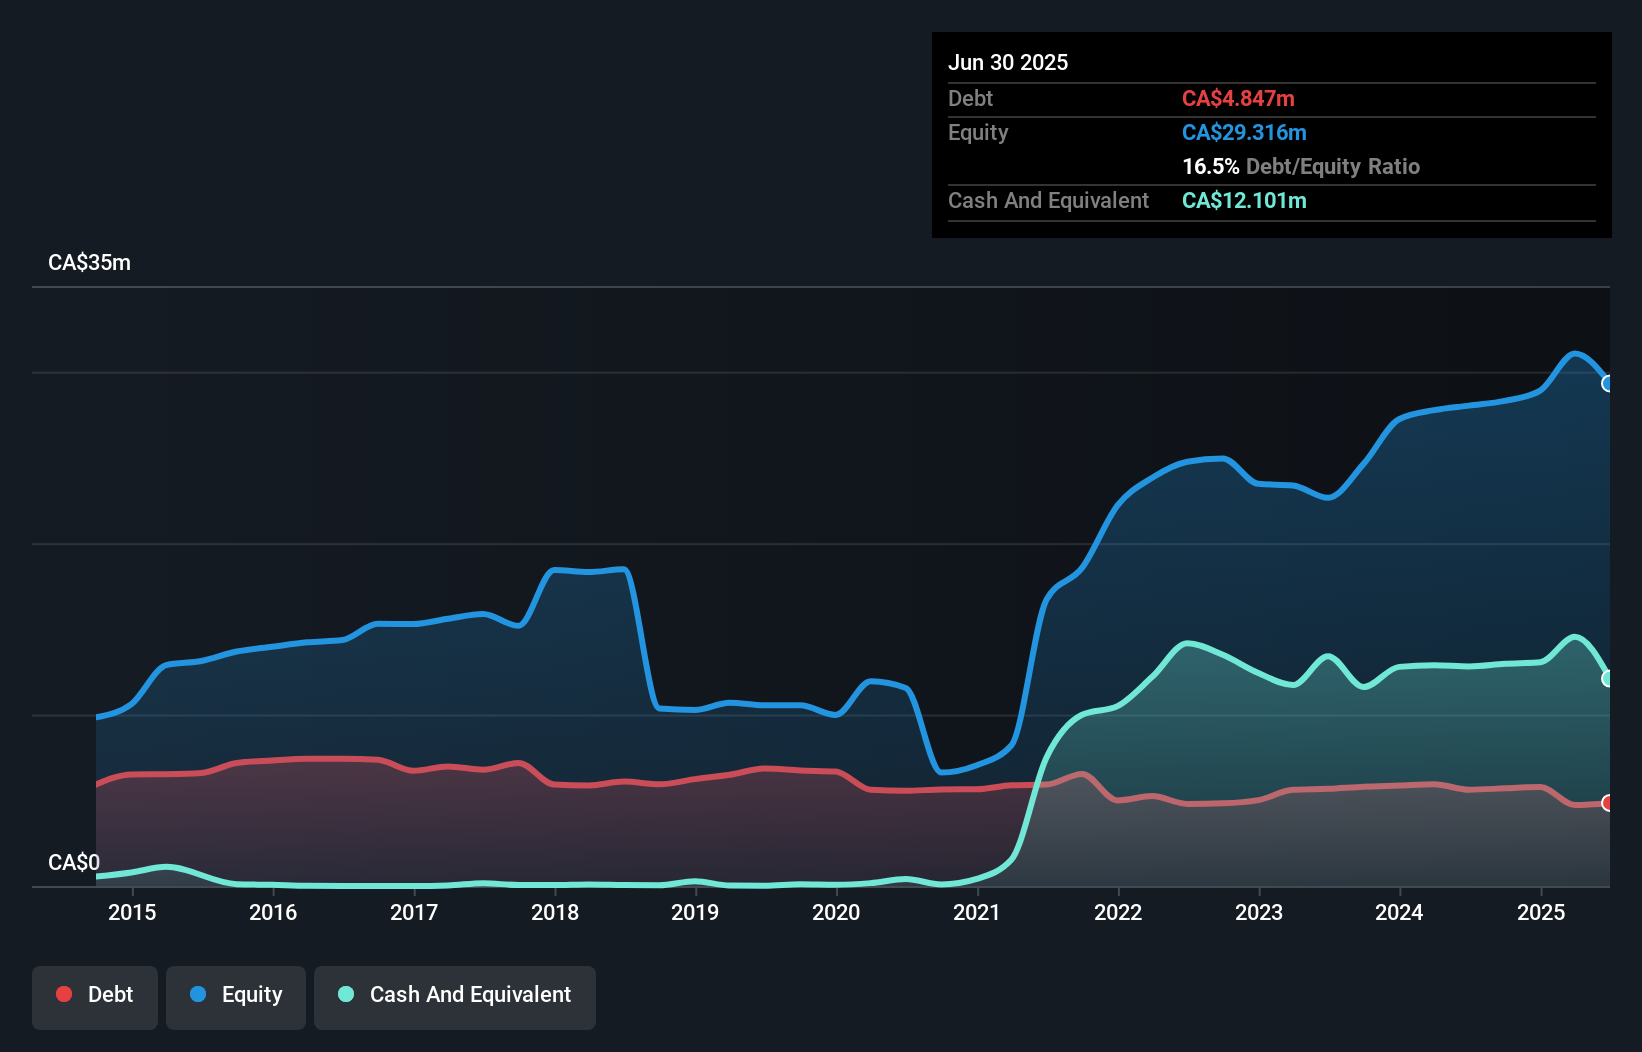Click the 2021 x-axis label
Image resolution: width=1642 pixels, height=1052 pixels.
click(977, 912)
